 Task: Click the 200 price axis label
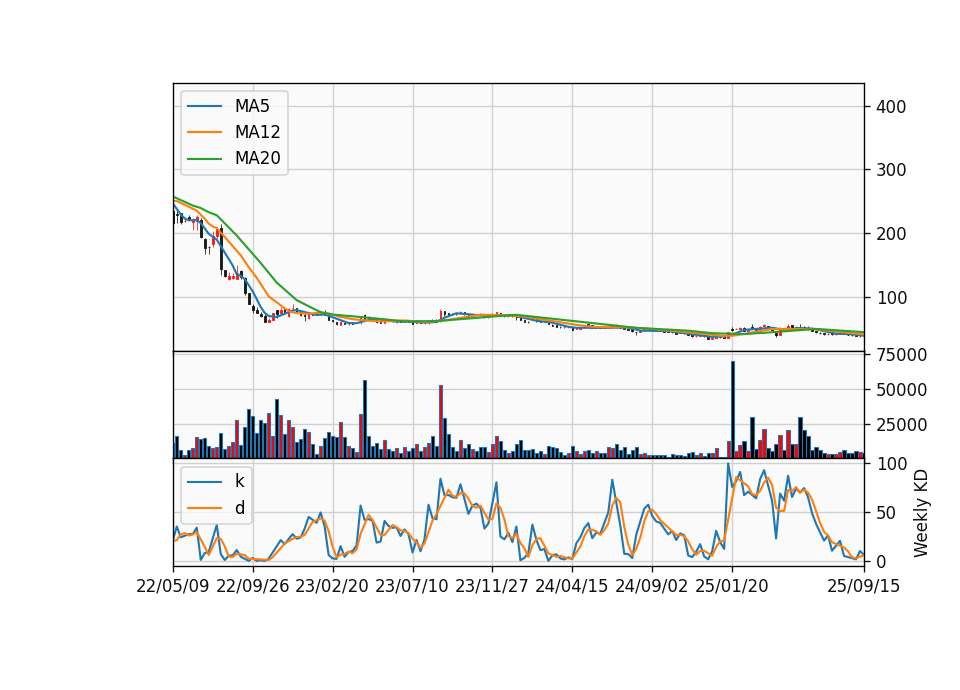(891, 233)
